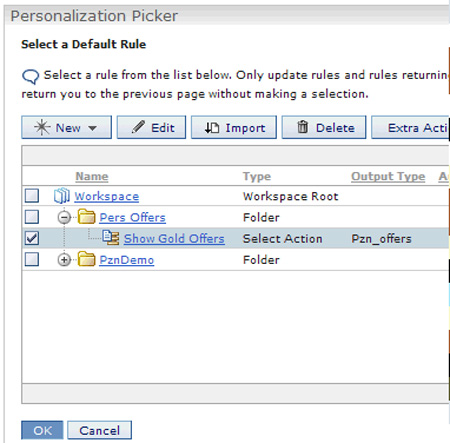Screen dimensions: 450x443
Task: Click the Pers Offers folder icon
Action: pyautogui.click(x=87, y=217)
